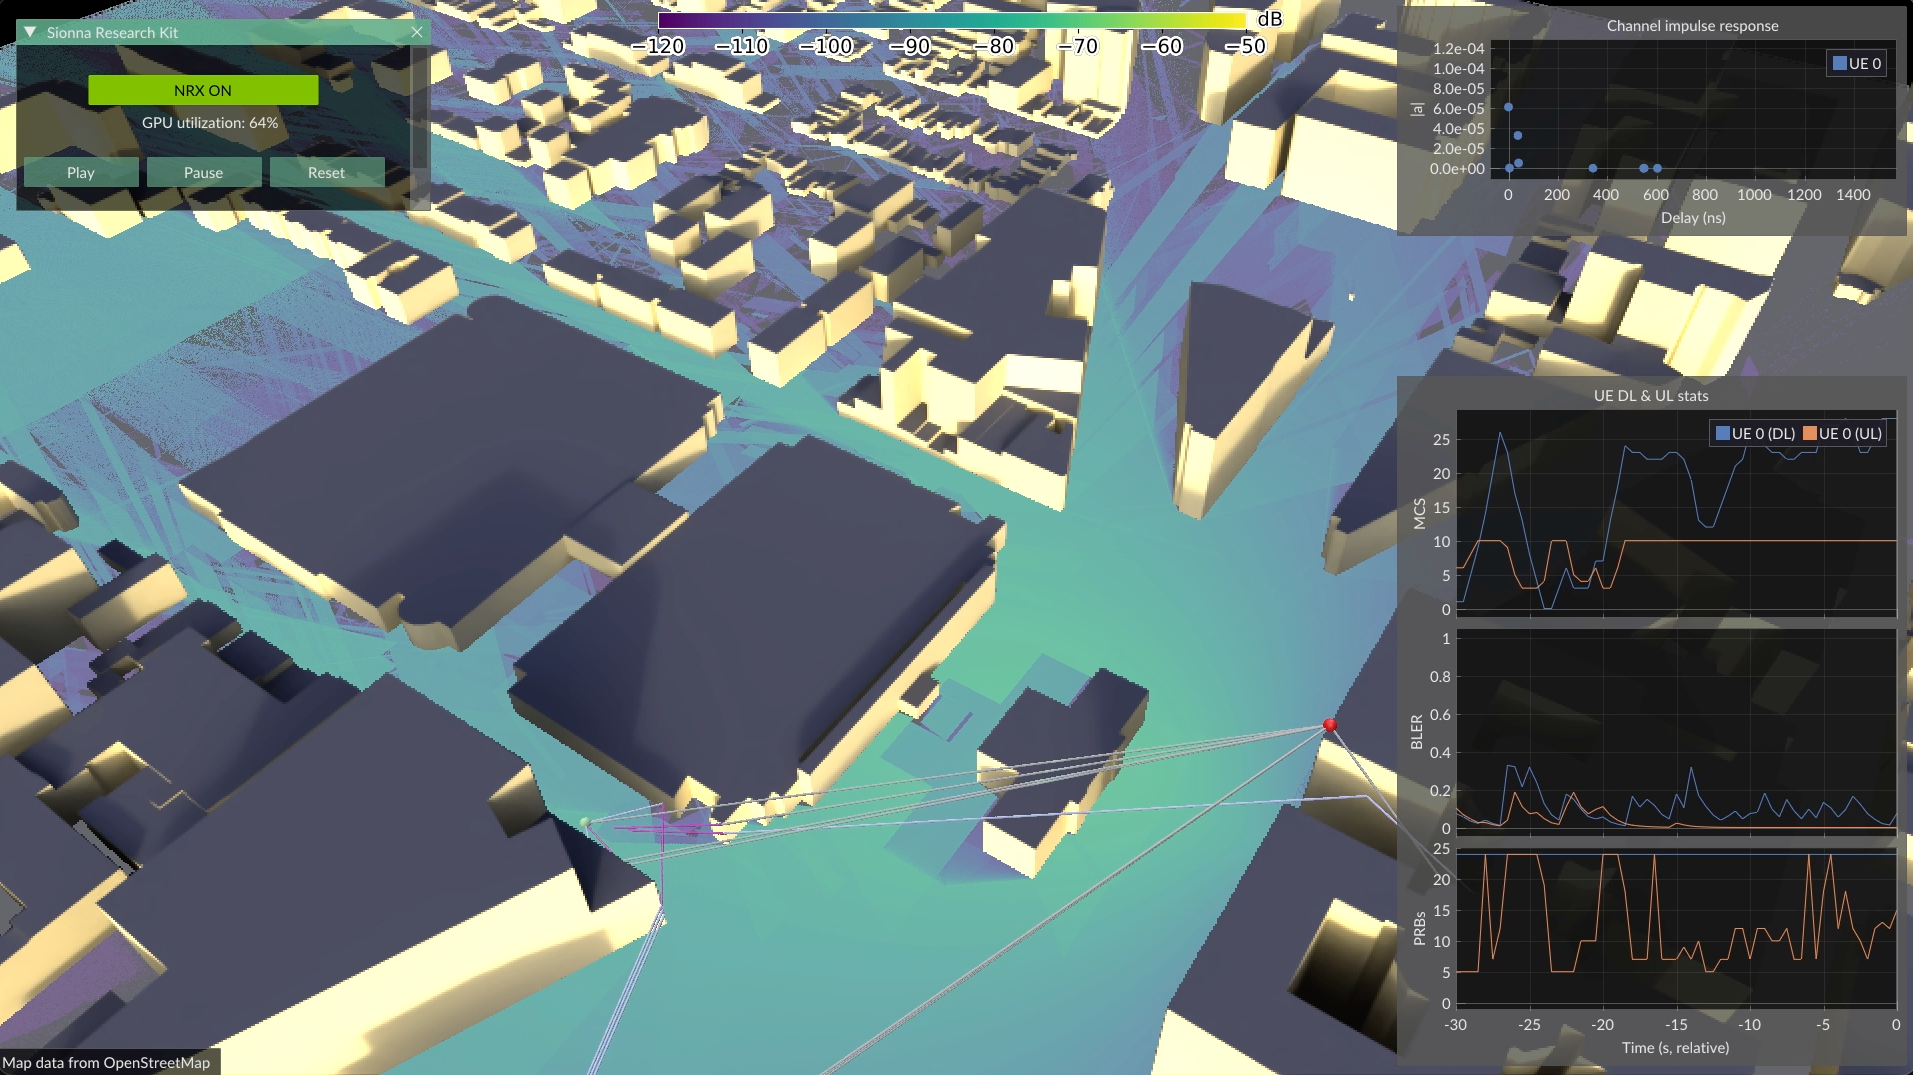Image resolution: width=1913 pixels, height=1075 pixels.
Task: Toggle UE 0 (UL) legend entry
Action: click(1842, 433)
